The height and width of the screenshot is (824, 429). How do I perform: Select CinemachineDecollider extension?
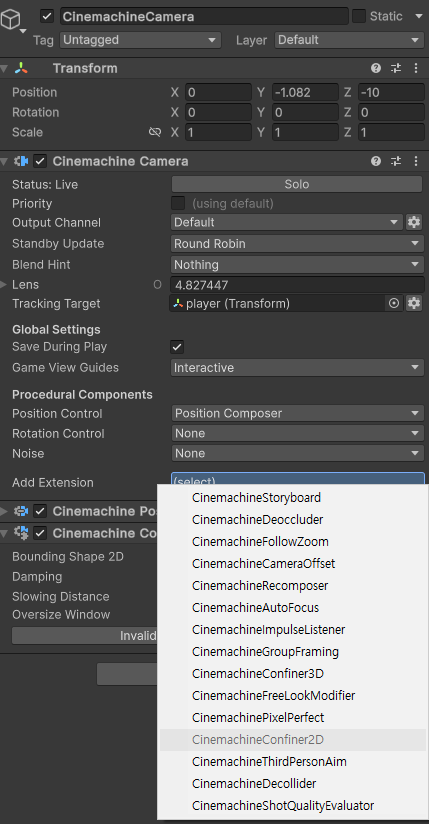tap(293, 784)
